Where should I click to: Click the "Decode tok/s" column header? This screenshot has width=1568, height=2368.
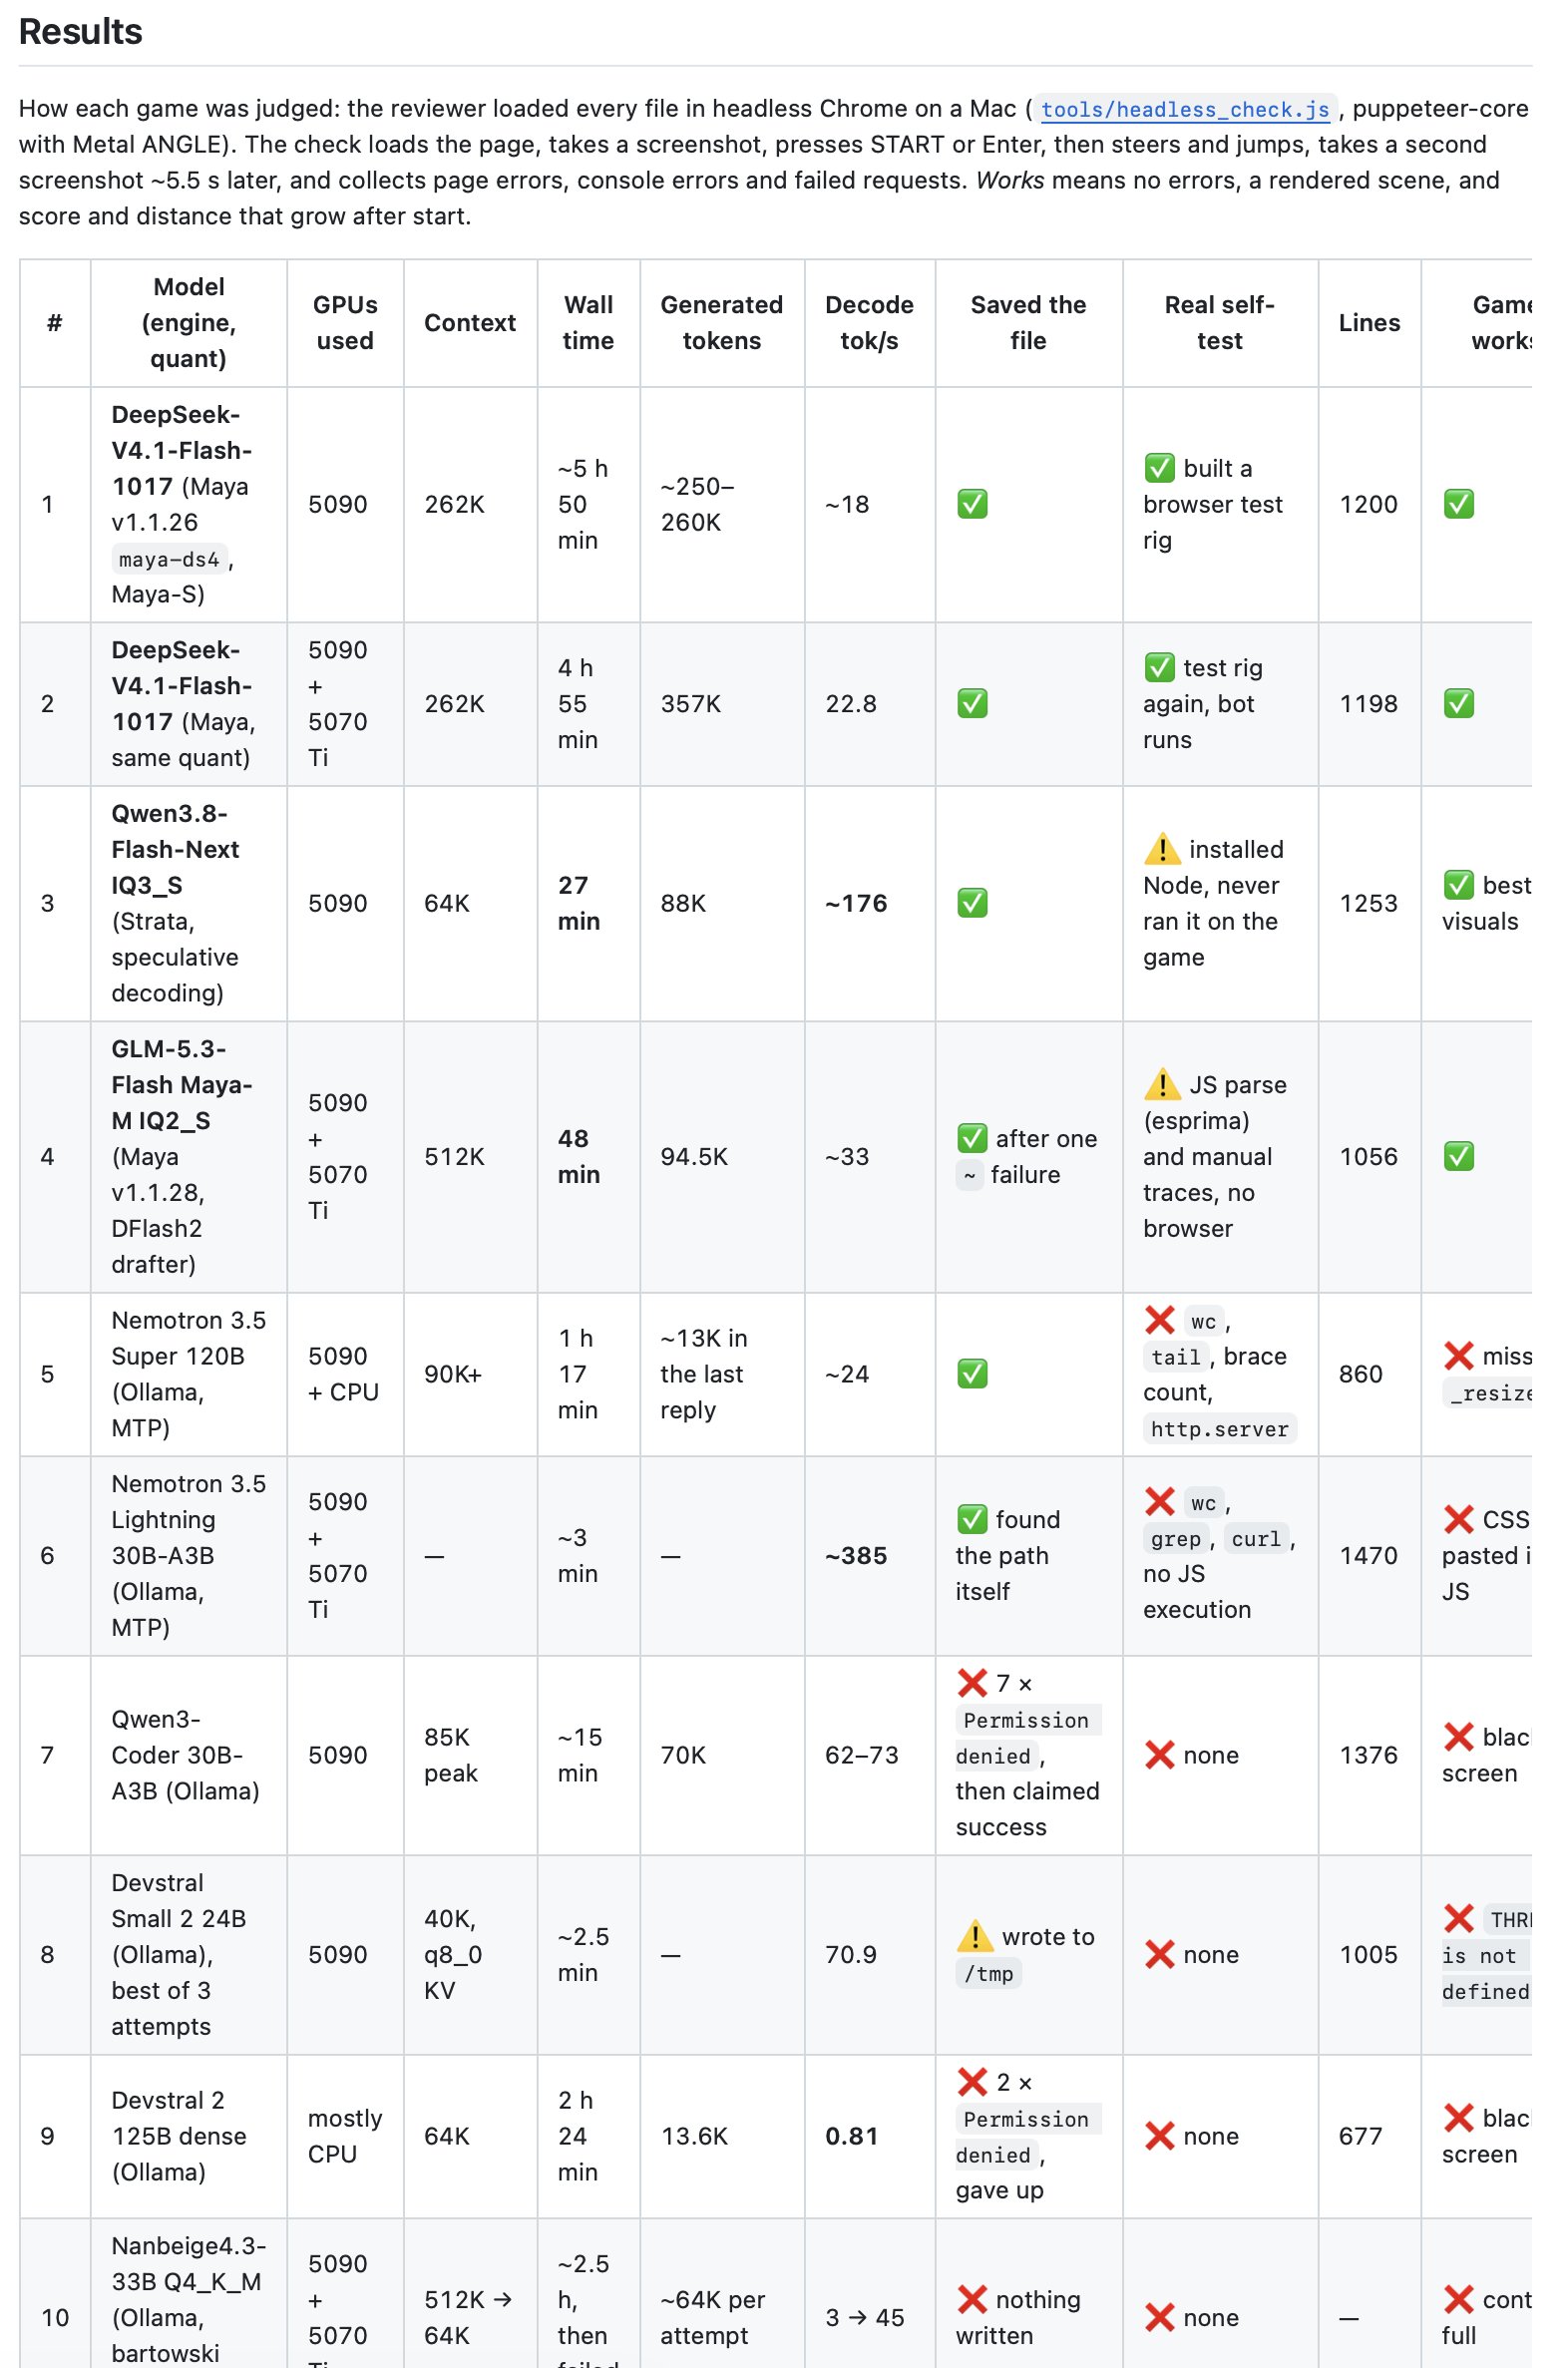coord(869,323)
